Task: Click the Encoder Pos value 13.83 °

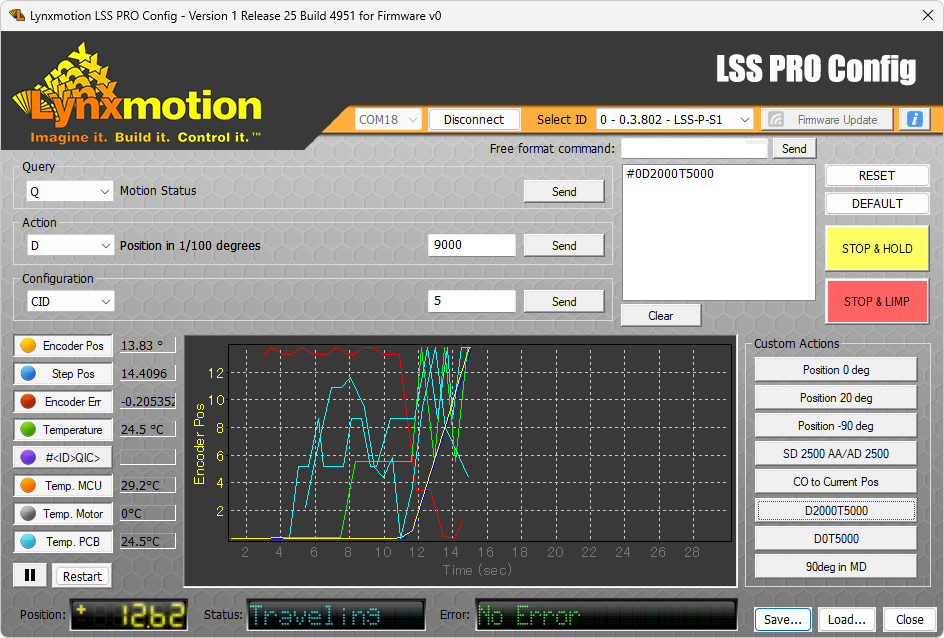Action: [147, 345]
